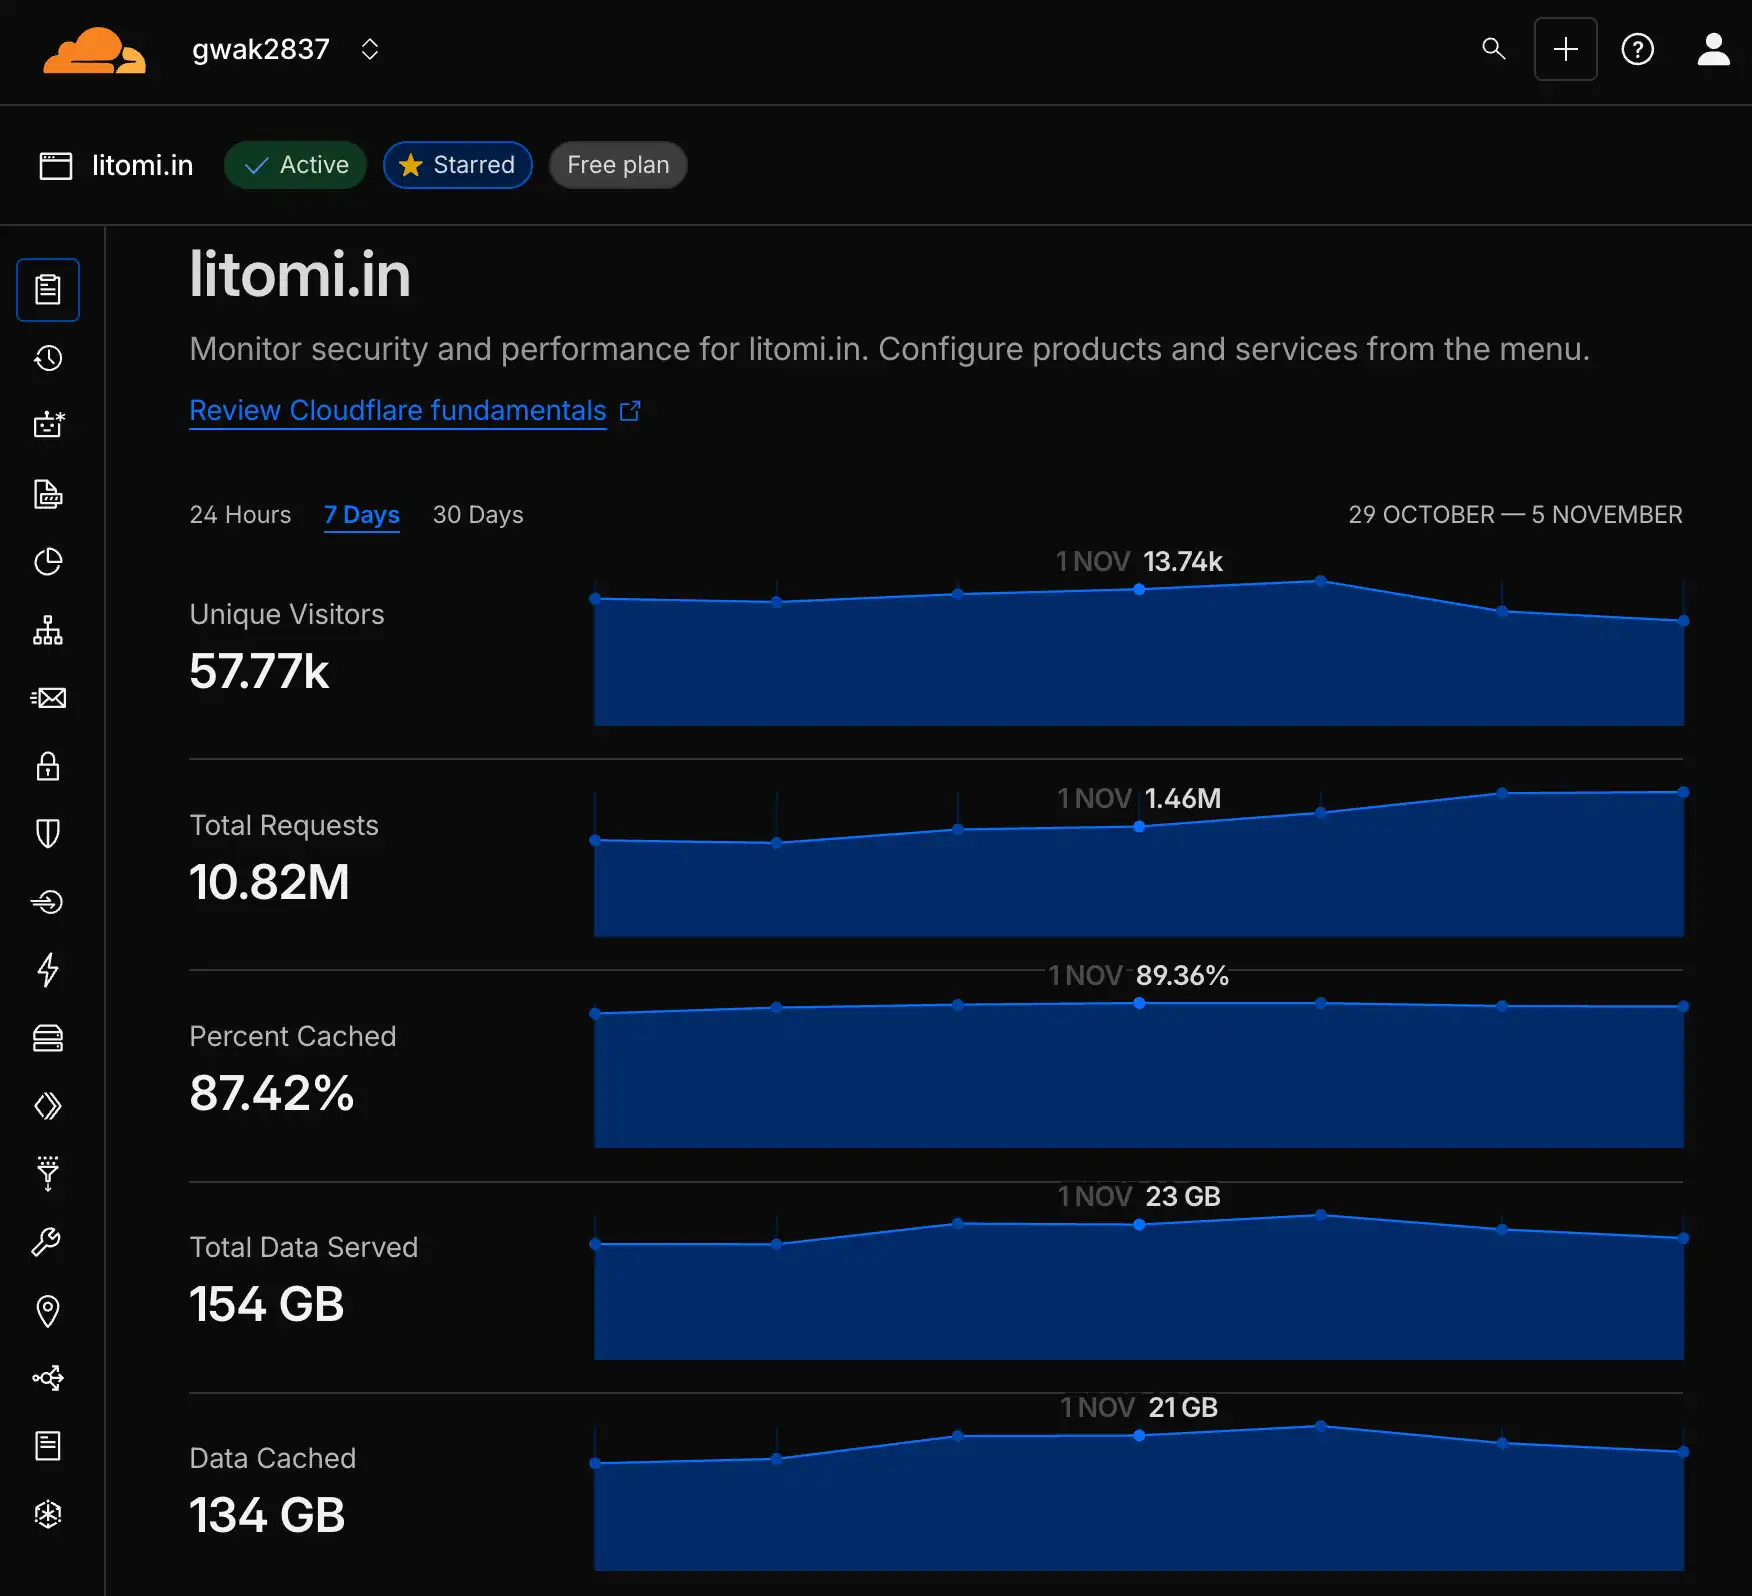
Task: Switch to the 24 Hours range
Action: point(240,515)
